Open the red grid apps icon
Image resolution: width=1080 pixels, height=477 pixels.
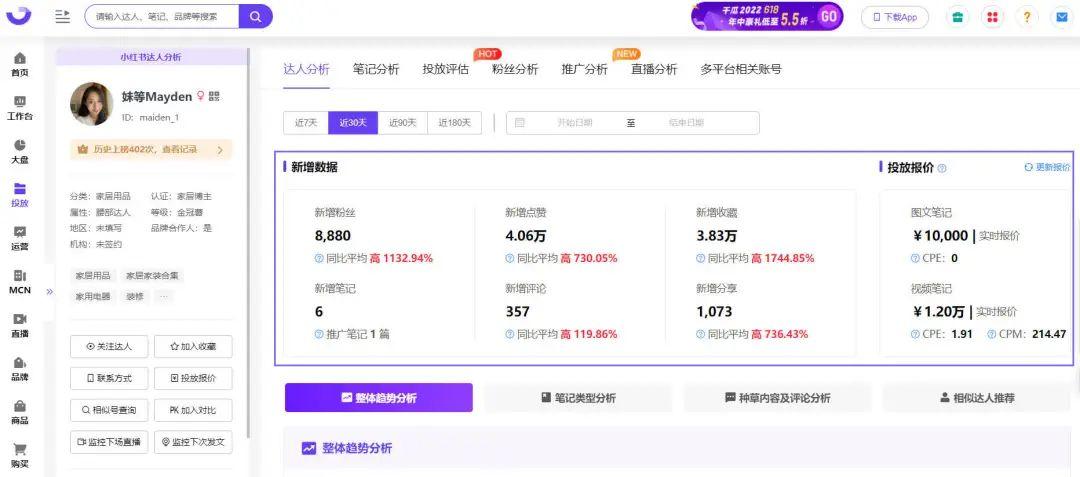[993, 17]
